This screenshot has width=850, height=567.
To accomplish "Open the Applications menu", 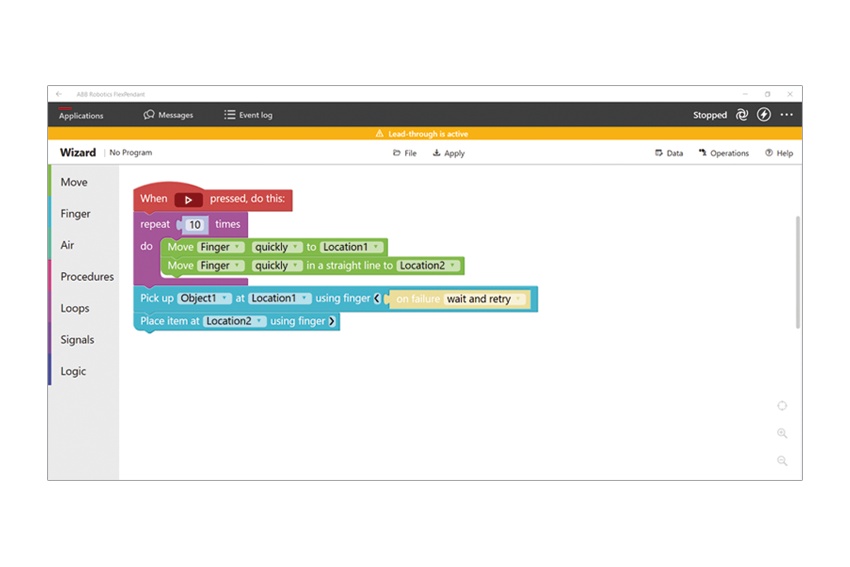I will (x=81, y=115).
